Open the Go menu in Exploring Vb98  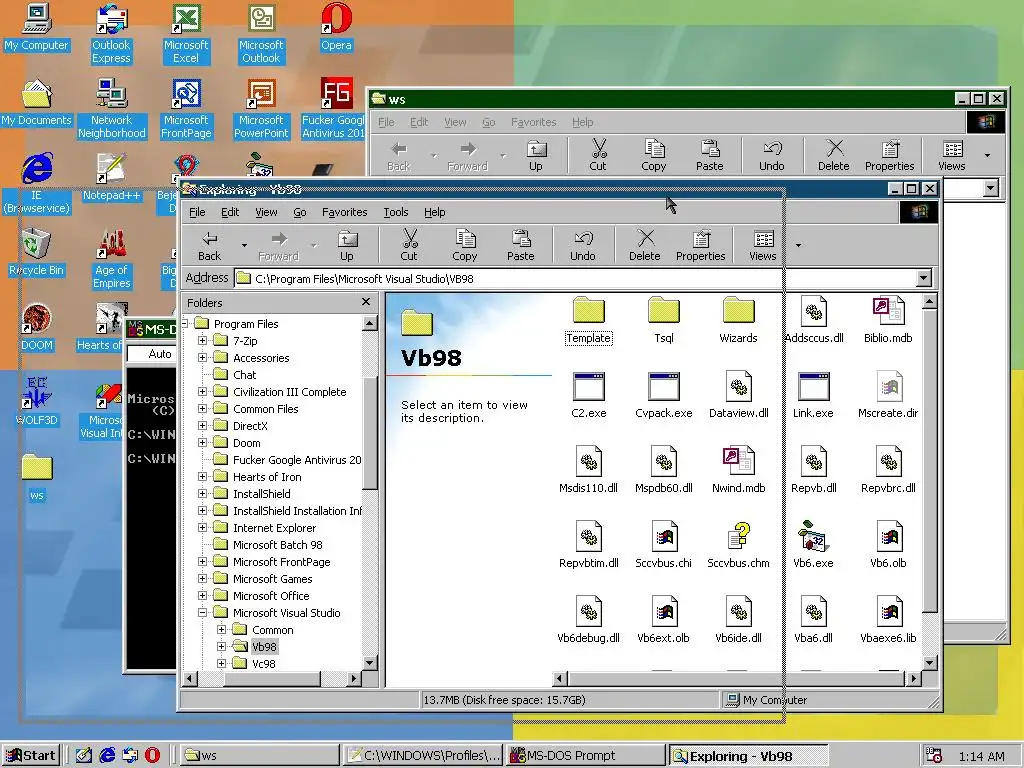300,212
